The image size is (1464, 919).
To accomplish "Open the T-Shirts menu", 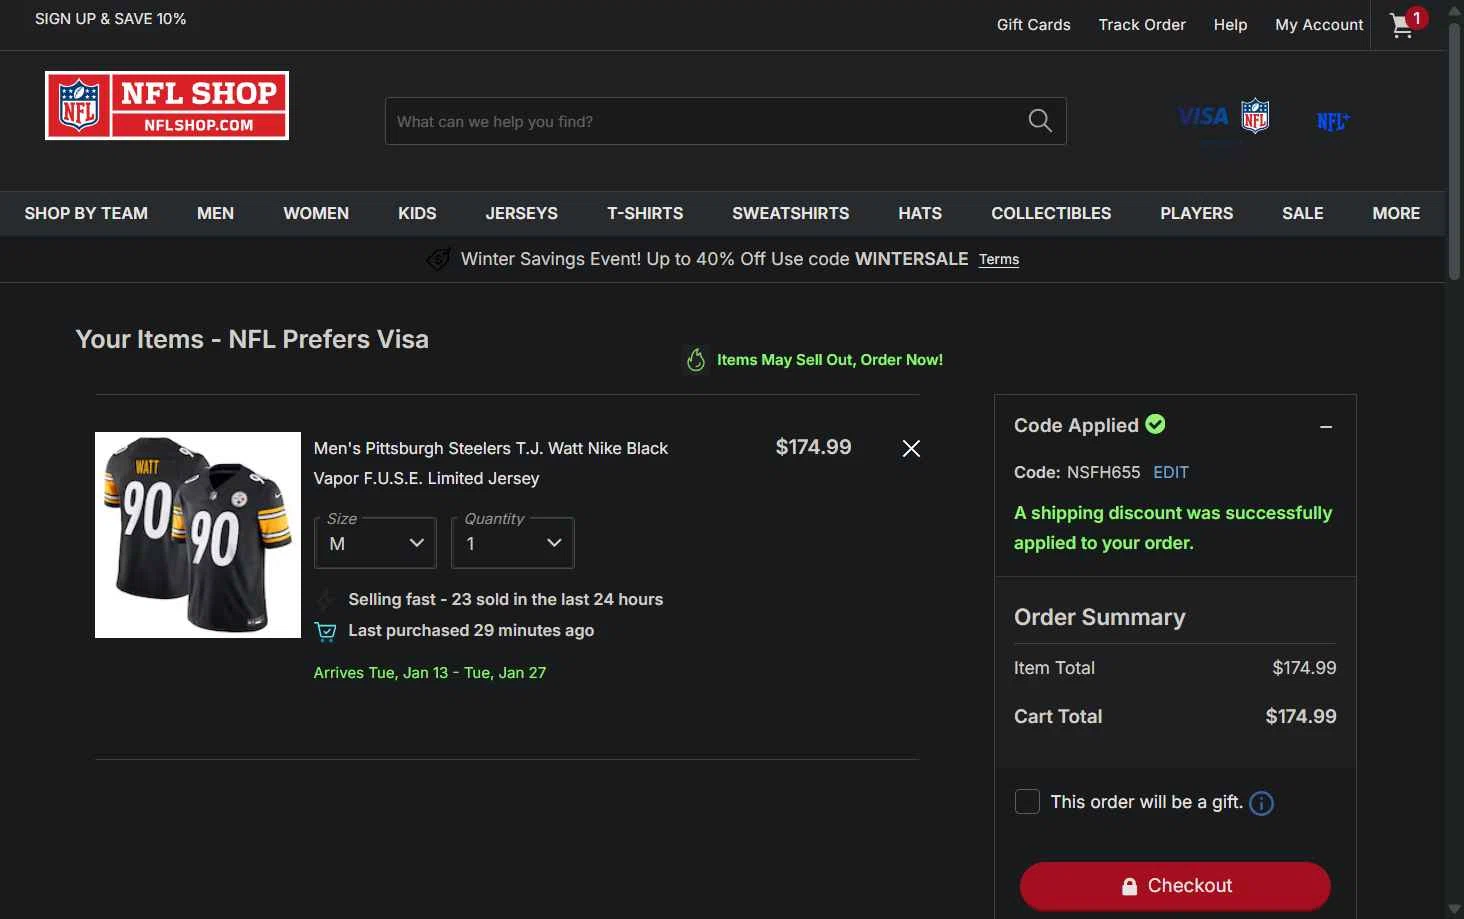I will click(x=645, y=213).
